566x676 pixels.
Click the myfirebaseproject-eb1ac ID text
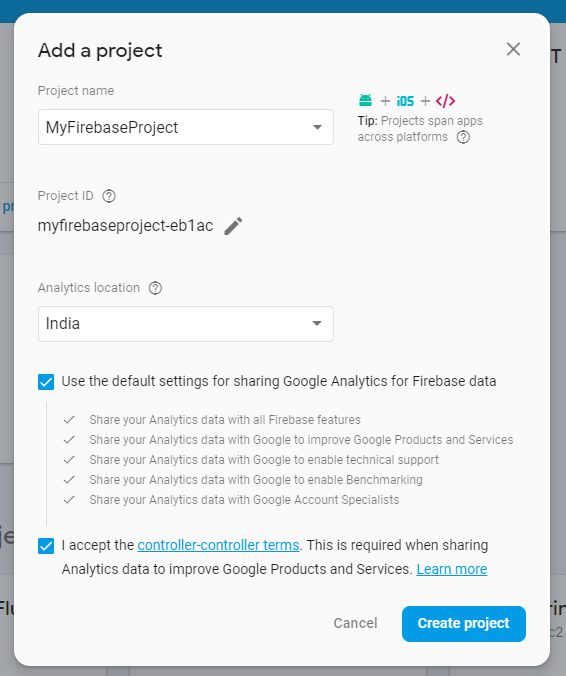[x=125, y=225]
